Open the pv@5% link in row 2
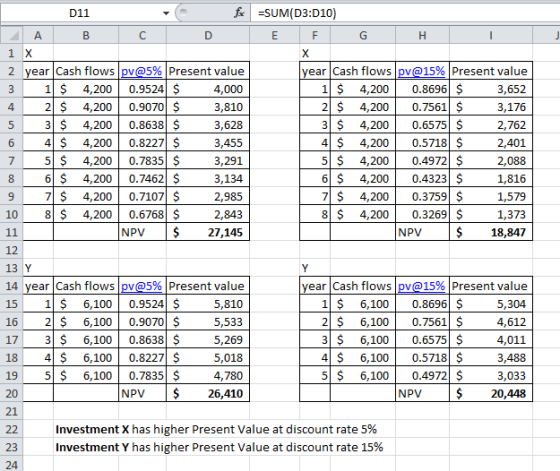Image resolution: width=560 pixels, height=471 pixels. click(141, 71)
